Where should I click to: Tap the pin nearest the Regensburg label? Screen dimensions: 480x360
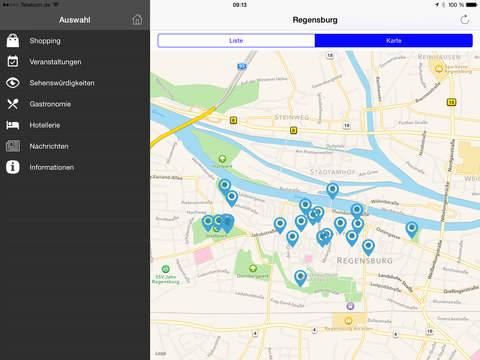[368, 248]
